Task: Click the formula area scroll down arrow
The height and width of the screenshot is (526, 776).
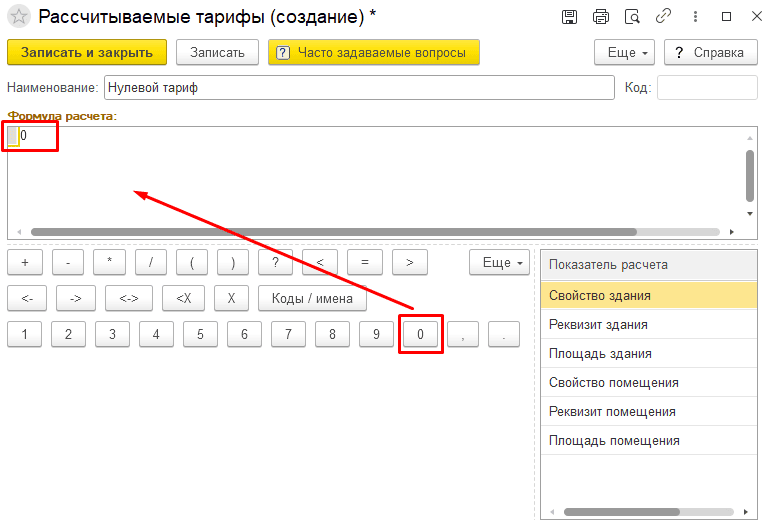Action: pyautogui.click(x=750, y=214)
